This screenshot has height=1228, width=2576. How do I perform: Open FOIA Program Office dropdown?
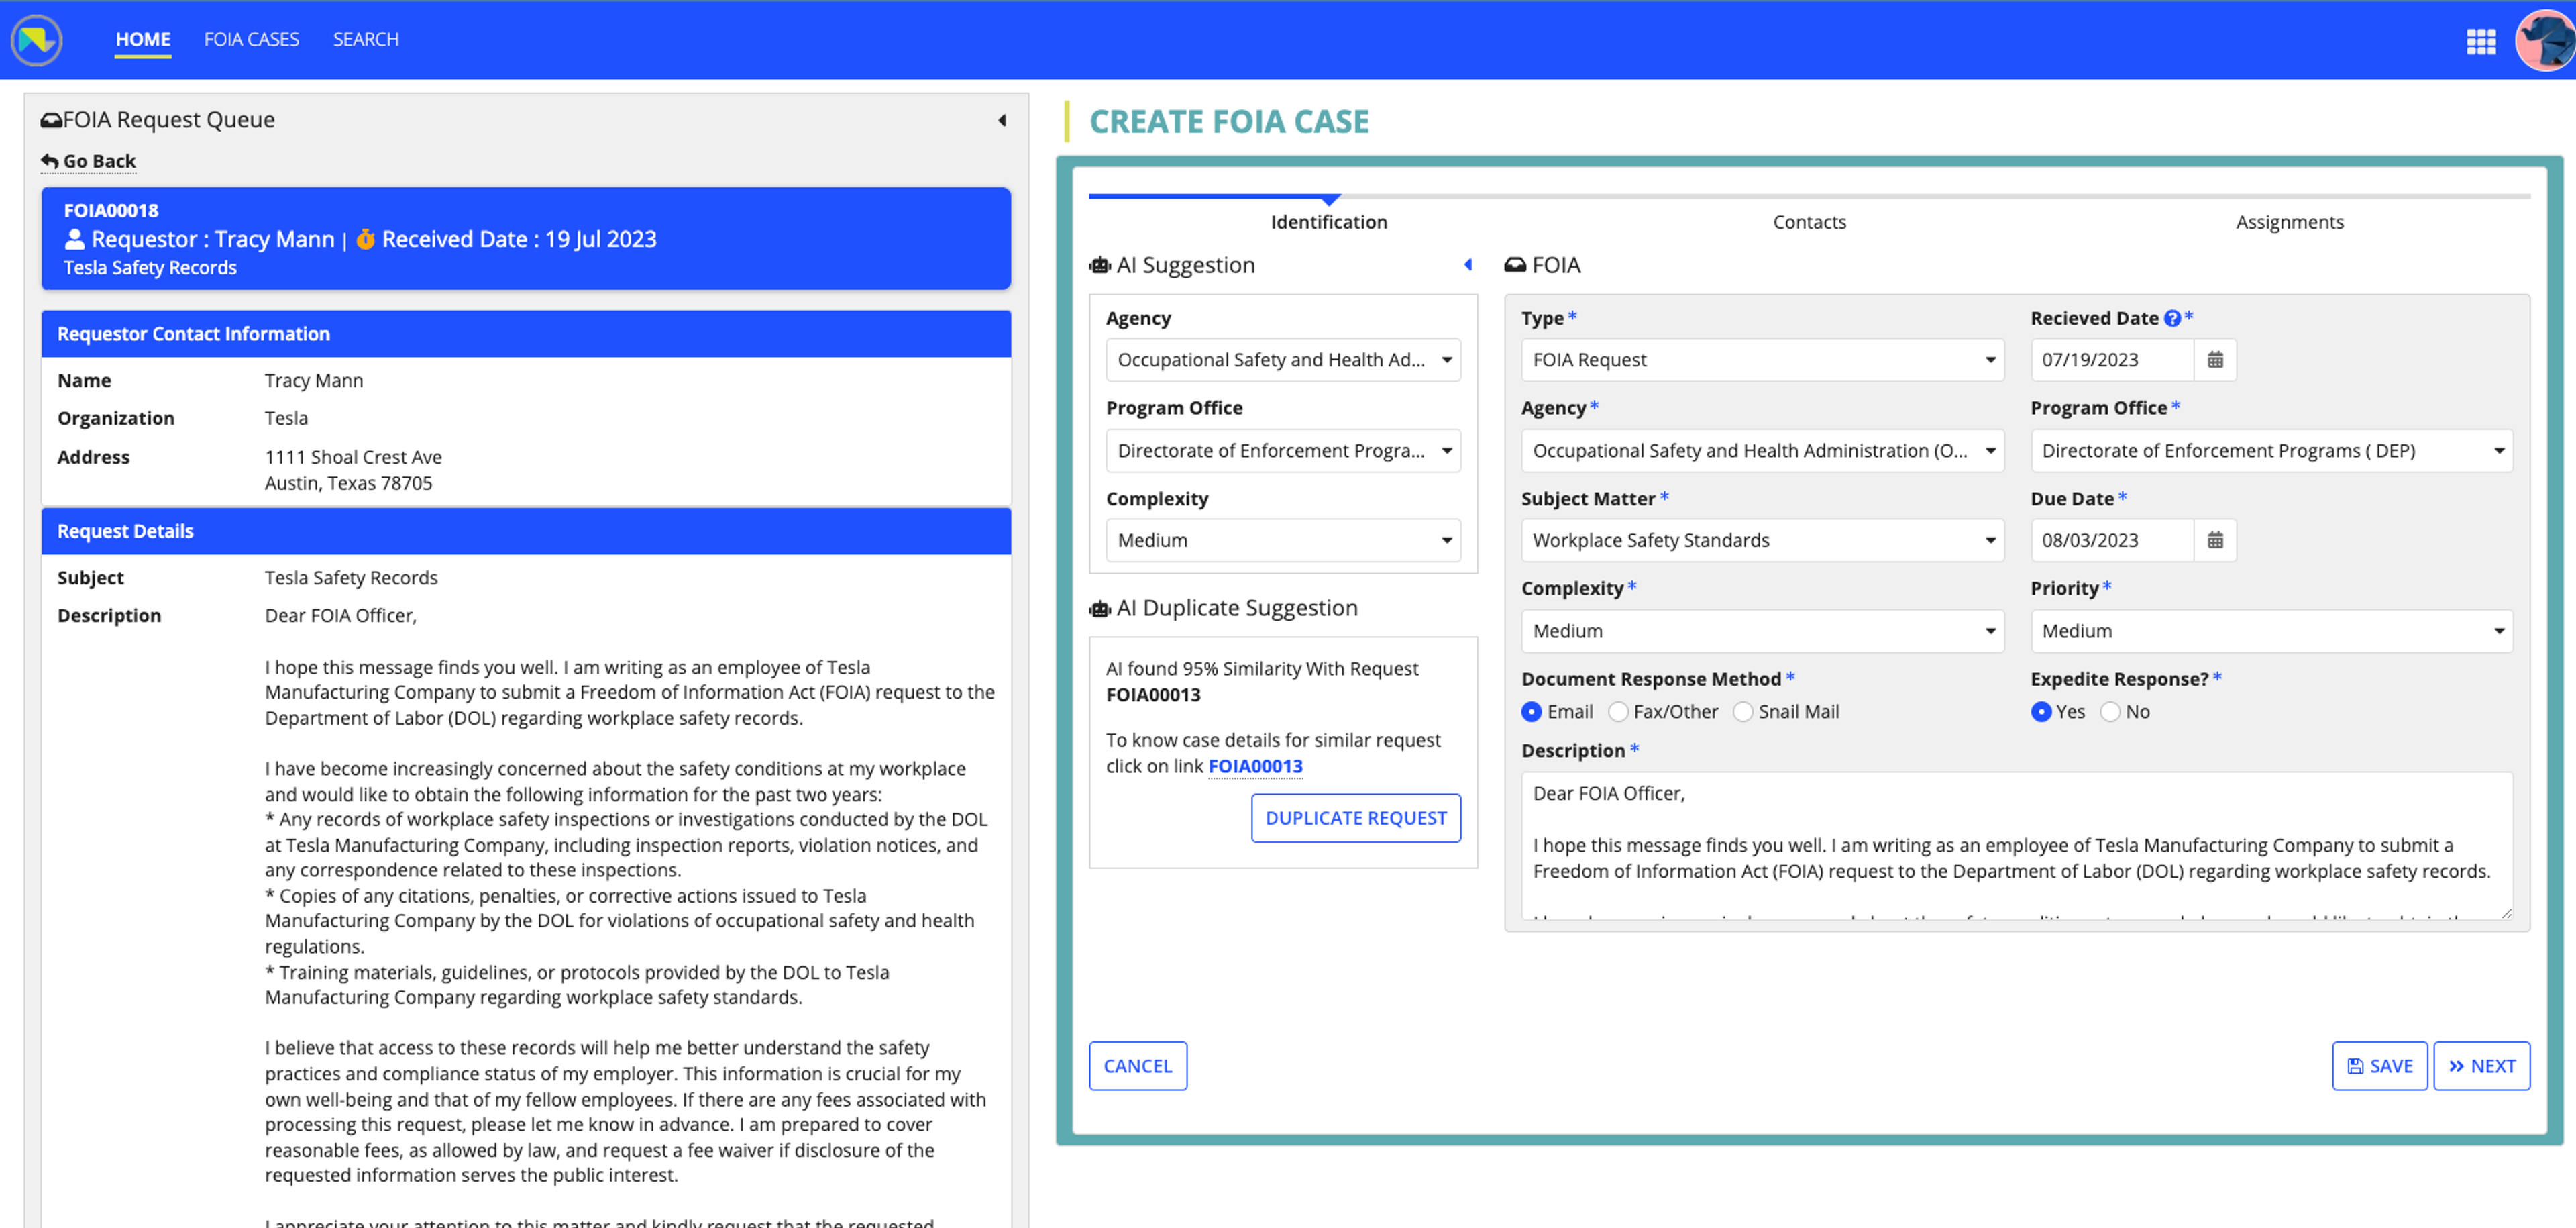tap(2271, 451)
